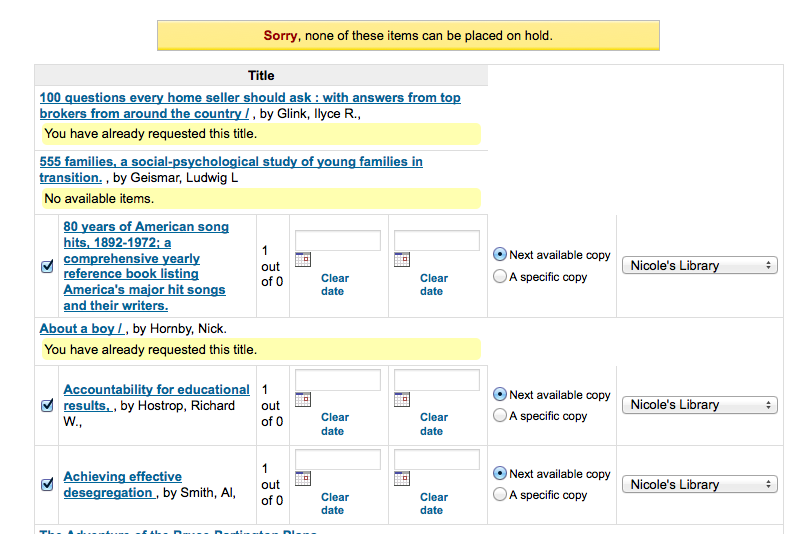Open first calendar icon for Achieving desegregation row
This screenshot has height=534, width=812.
click(x=303, y=478)
